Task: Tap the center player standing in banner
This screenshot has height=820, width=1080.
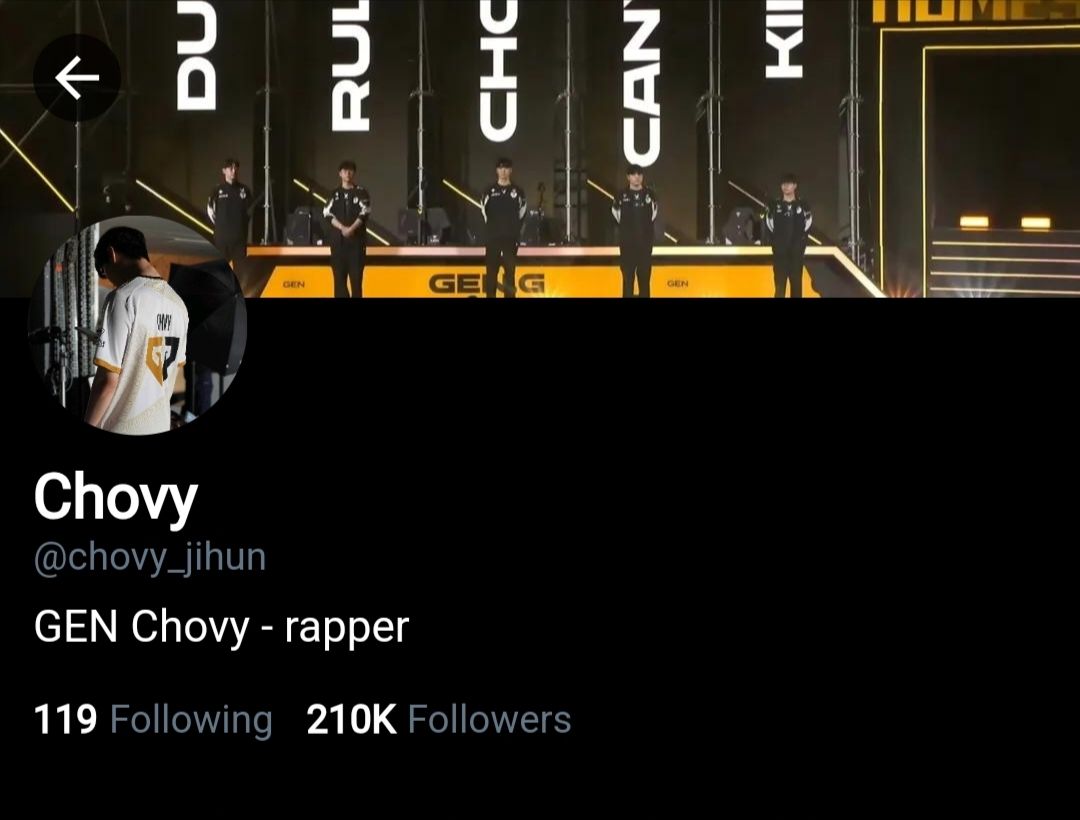Action: (x=502, y=227)
